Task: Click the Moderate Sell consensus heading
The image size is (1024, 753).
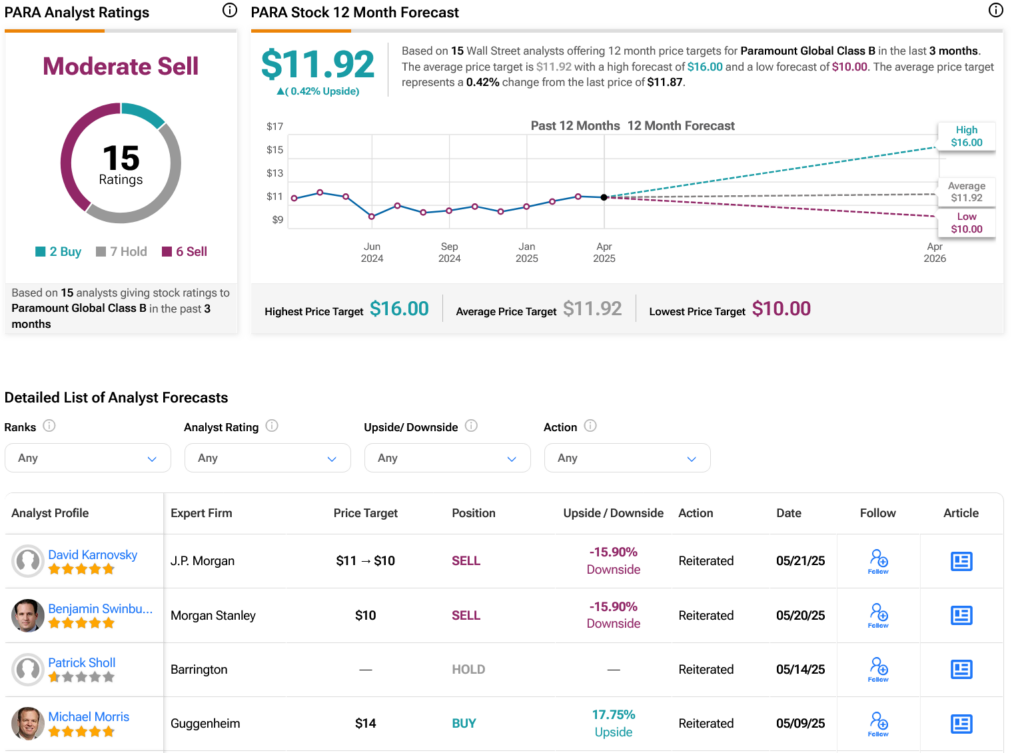Action: coord(121,66)
